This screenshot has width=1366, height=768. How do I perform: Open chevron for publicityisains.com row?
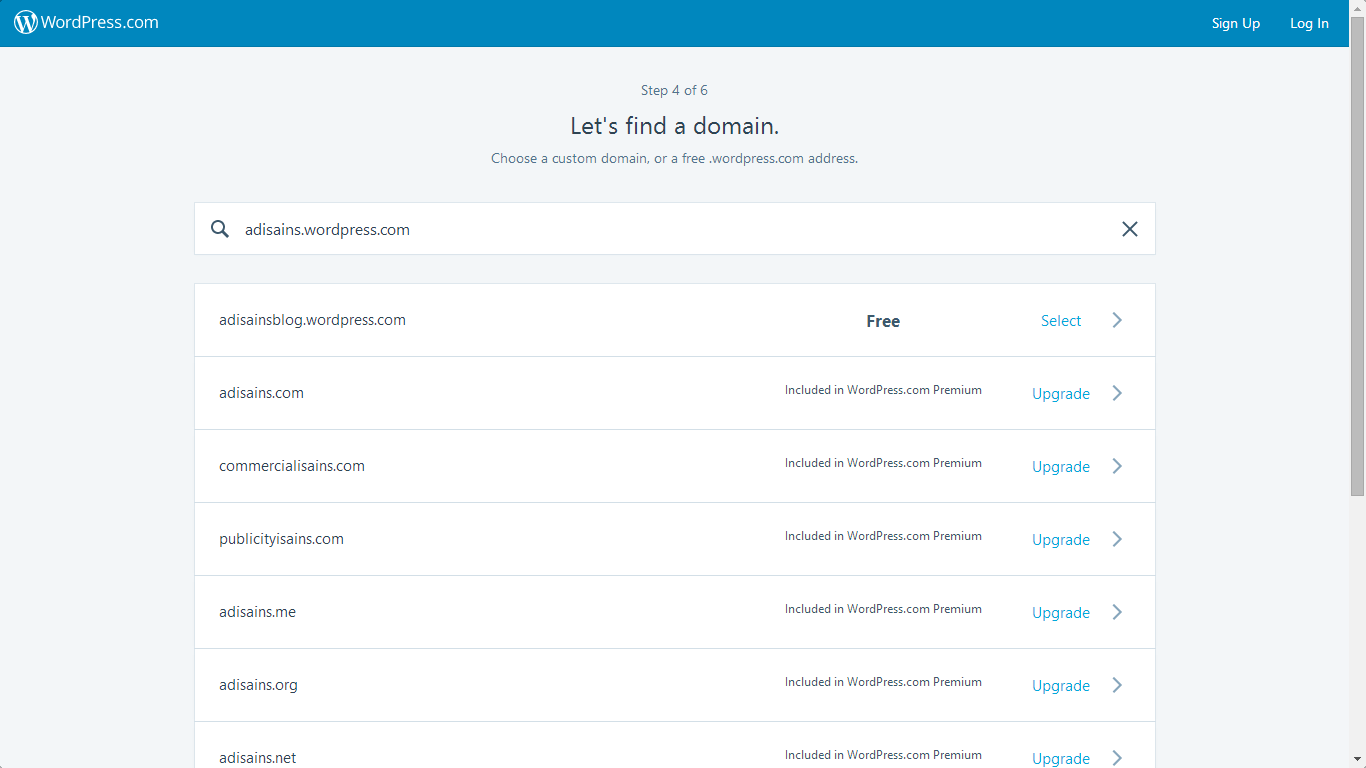[x=1117, y=539]
